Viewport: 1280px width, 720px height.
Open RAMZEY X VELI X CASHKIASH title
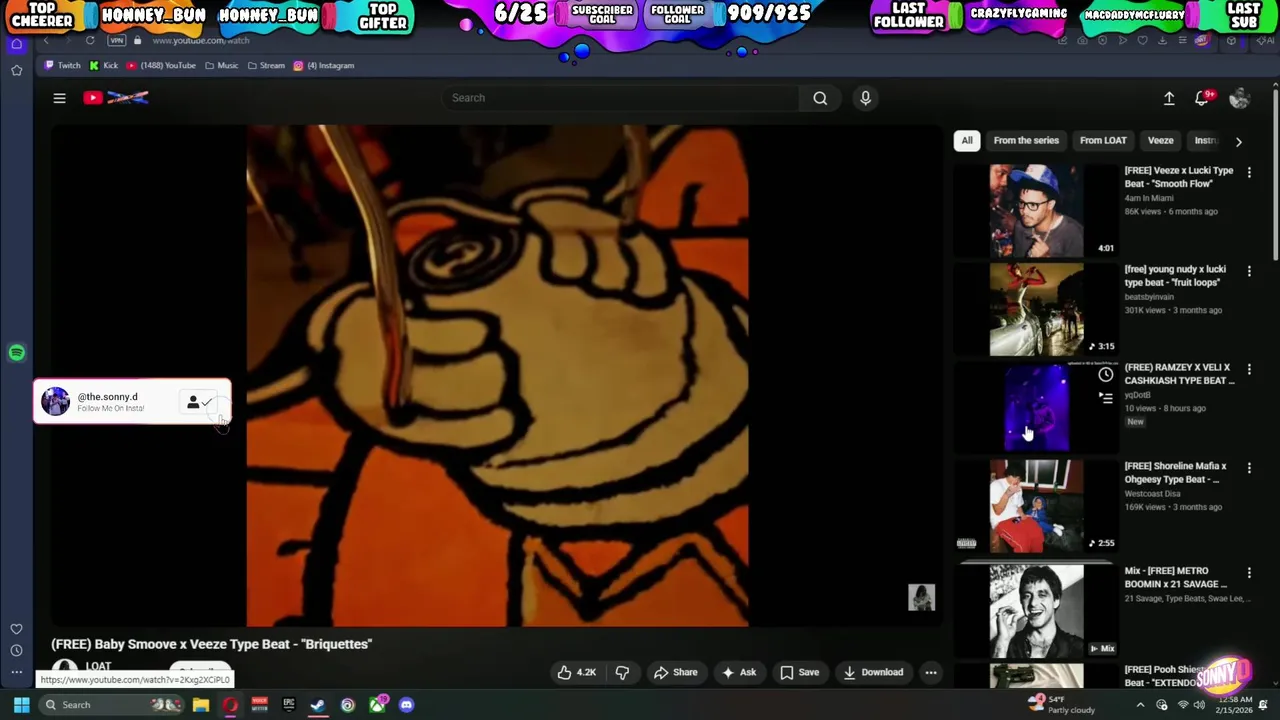click(x=1179, y=374)
